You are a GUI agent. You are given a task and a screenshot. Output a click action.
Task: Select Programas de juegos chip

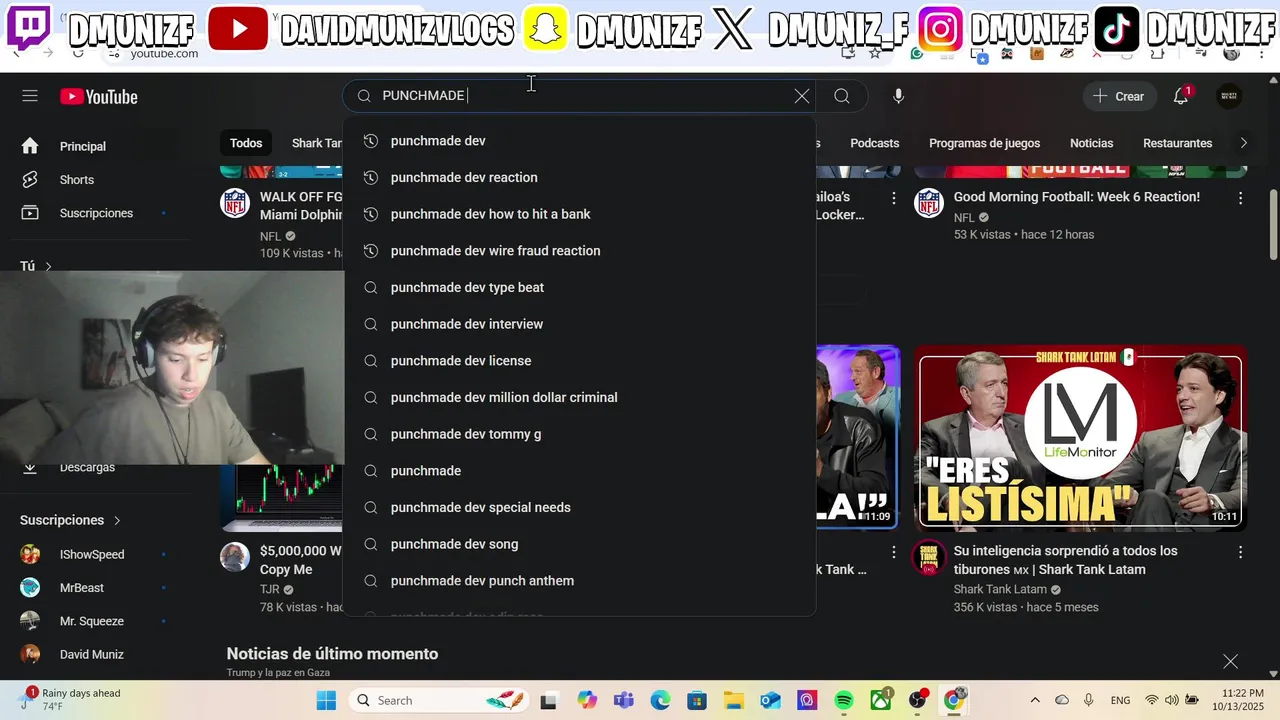[984, 143]
